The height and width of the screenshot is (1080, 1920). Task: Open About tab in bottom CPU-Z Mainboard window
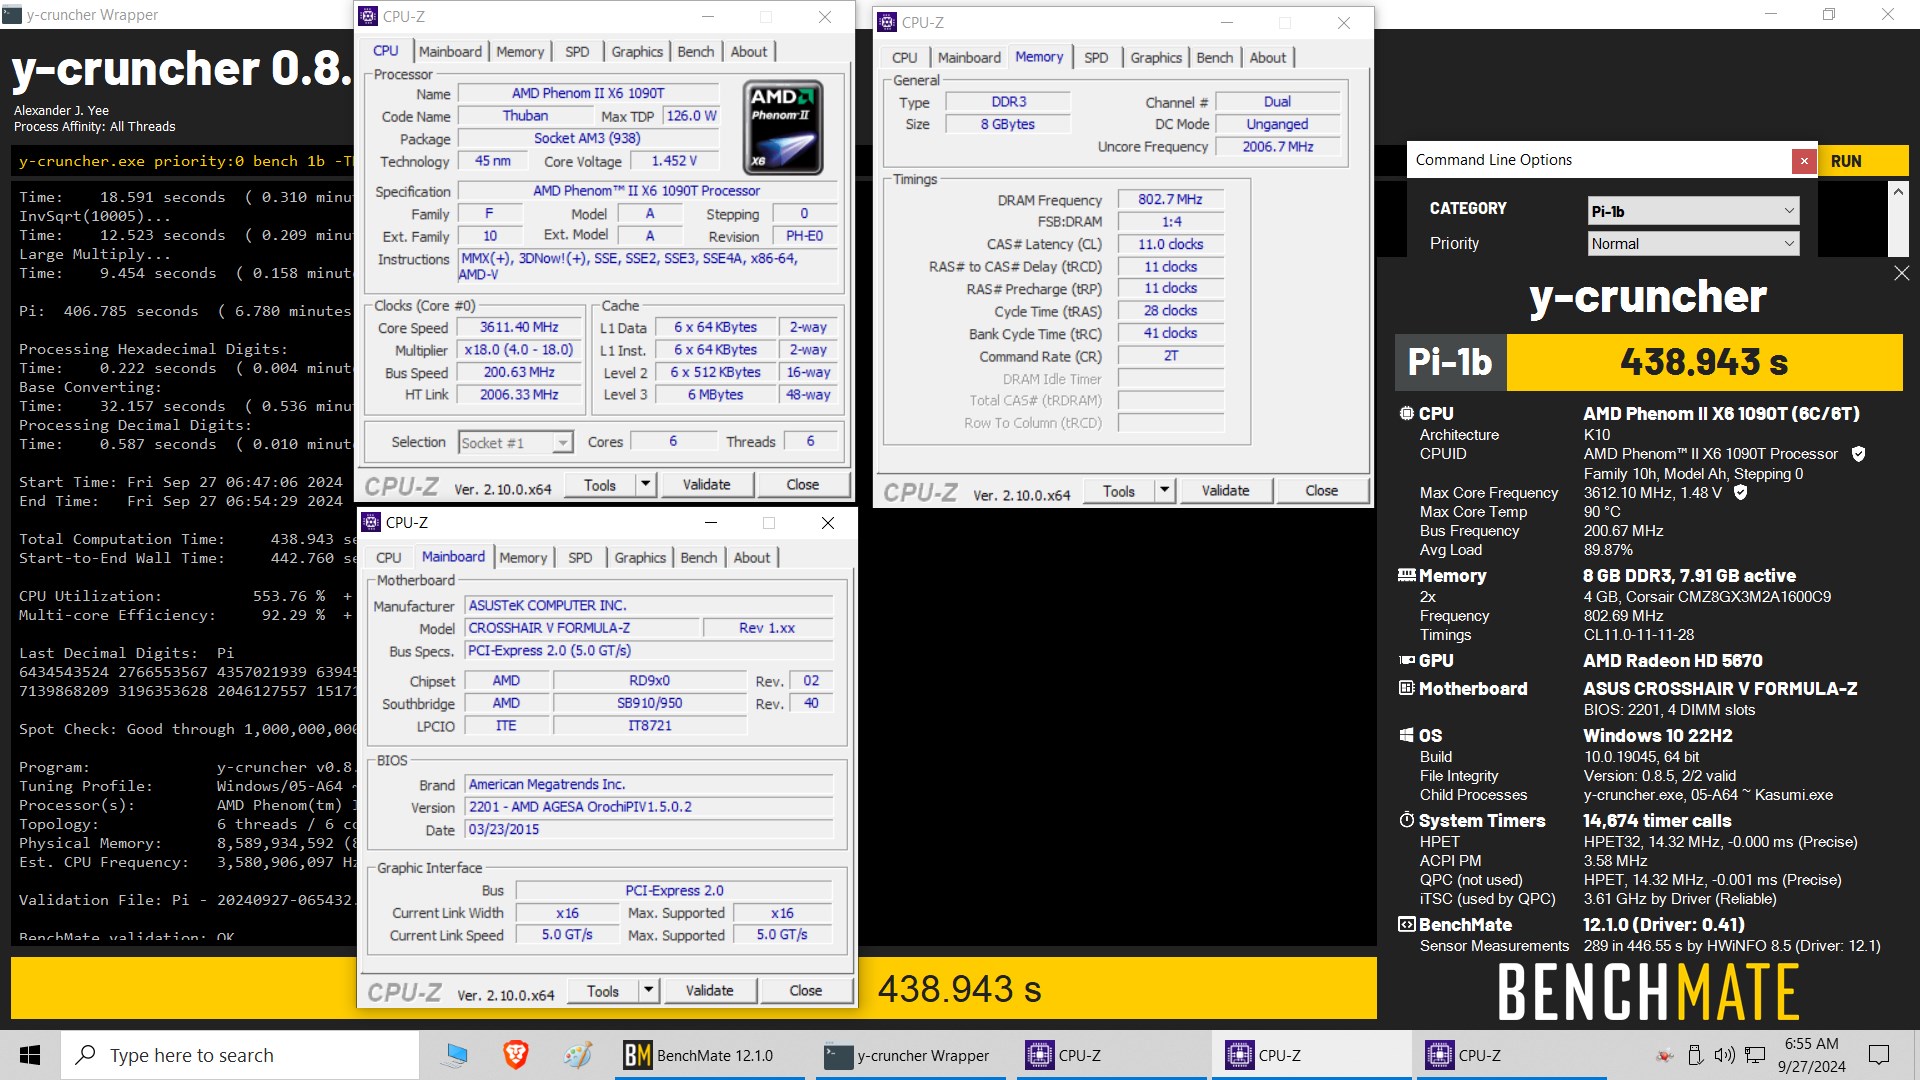click(752, 558)
